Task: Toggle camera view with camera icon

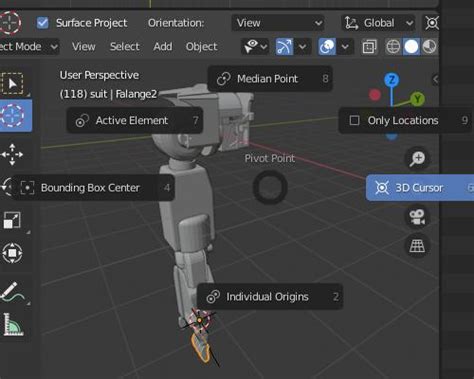Action: (417, 217)
